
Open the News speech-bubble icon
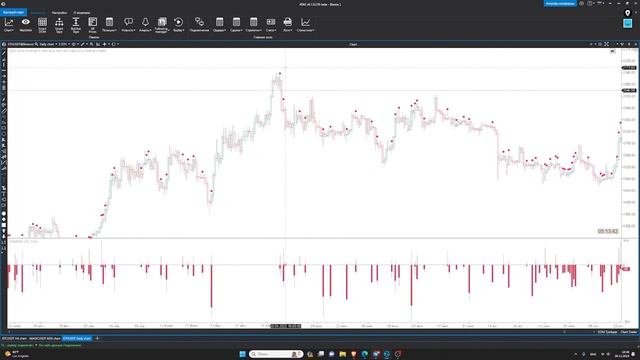click(128, 24)
